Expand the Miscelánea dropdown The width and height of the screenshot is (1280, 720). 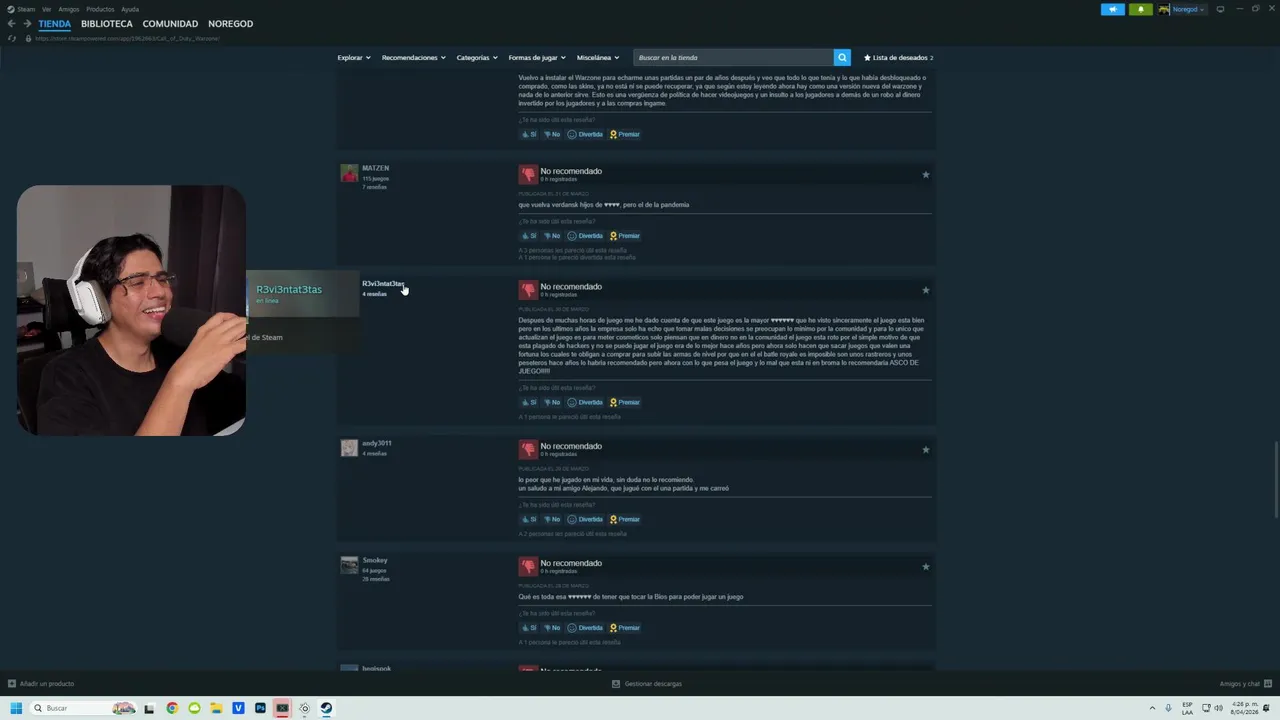[598, 57]
